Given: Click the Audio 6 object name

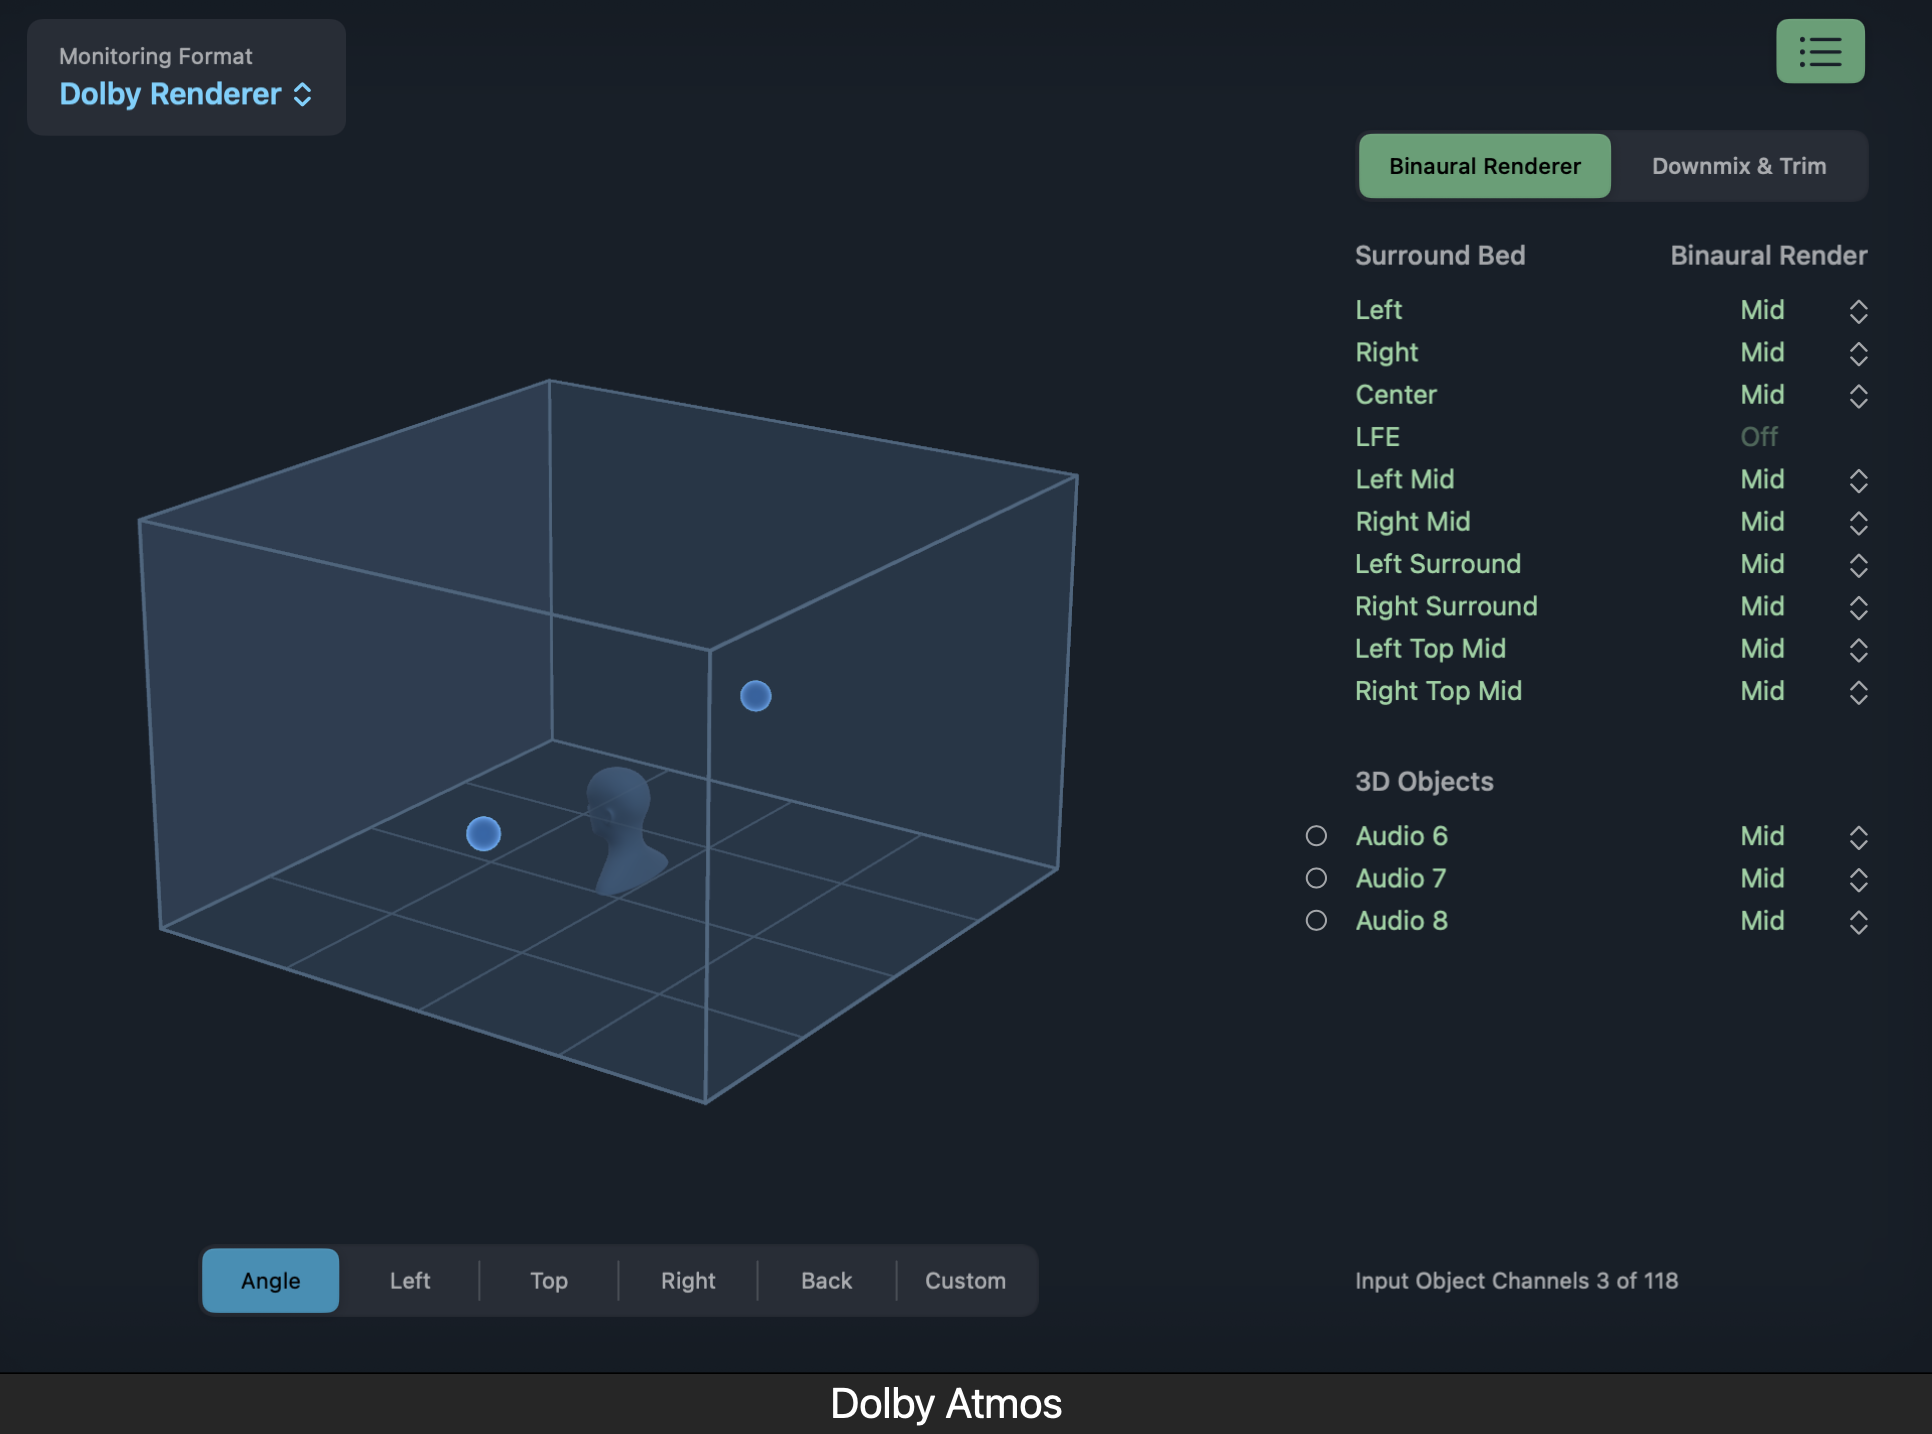Looking at the screenshot, I should (x=1401, y=836).
